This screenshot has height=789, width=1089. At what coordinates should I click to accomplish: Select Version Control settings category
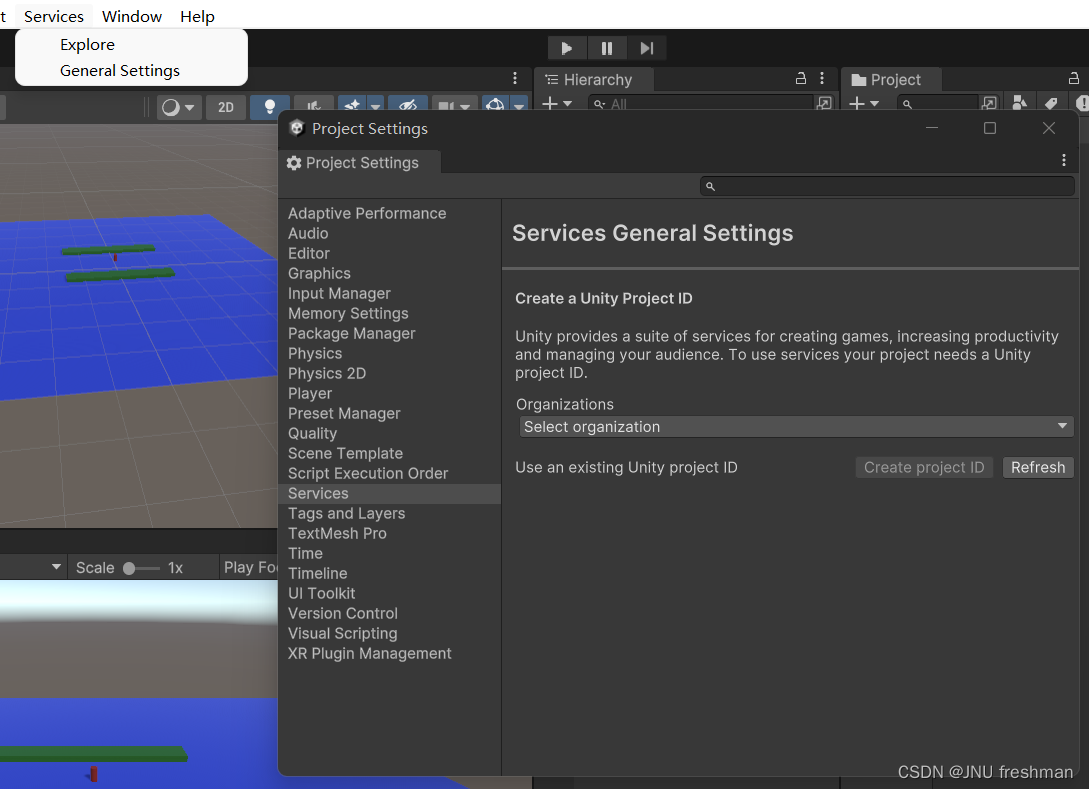coord(343,614)
